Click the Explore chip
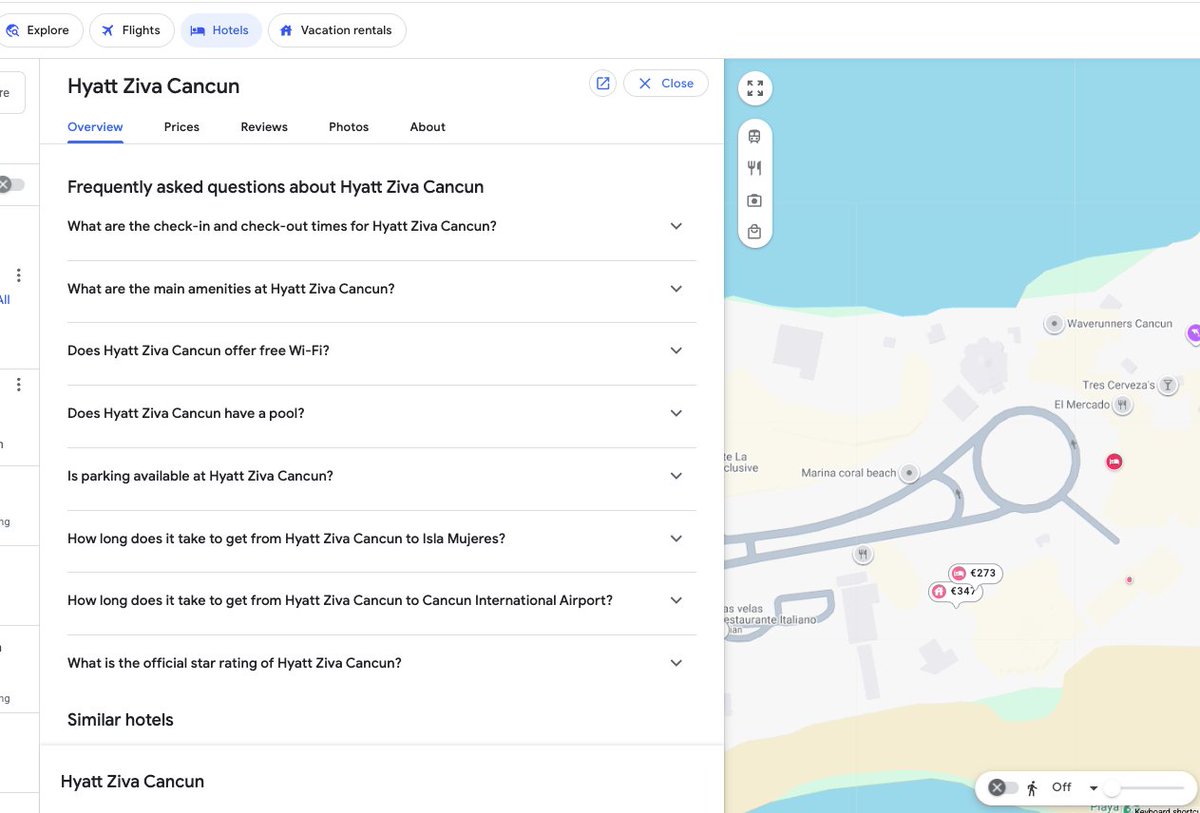Viewport: 1200px width, 813px height. [x=39, y=30]
